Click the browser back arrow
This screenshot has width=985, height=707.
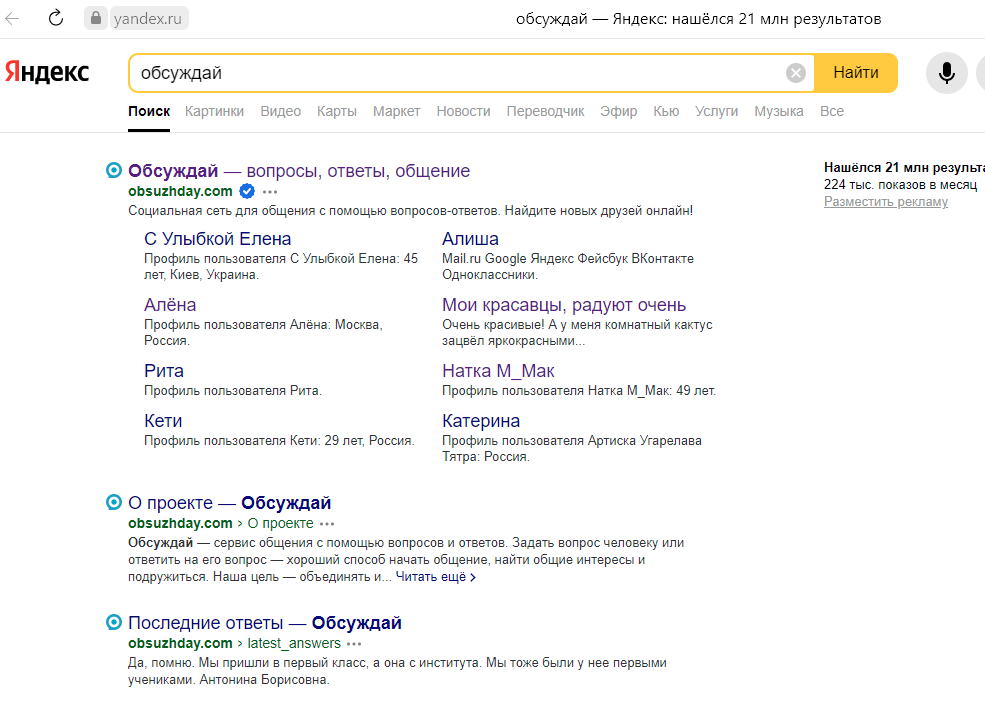(x=12, y=18)
